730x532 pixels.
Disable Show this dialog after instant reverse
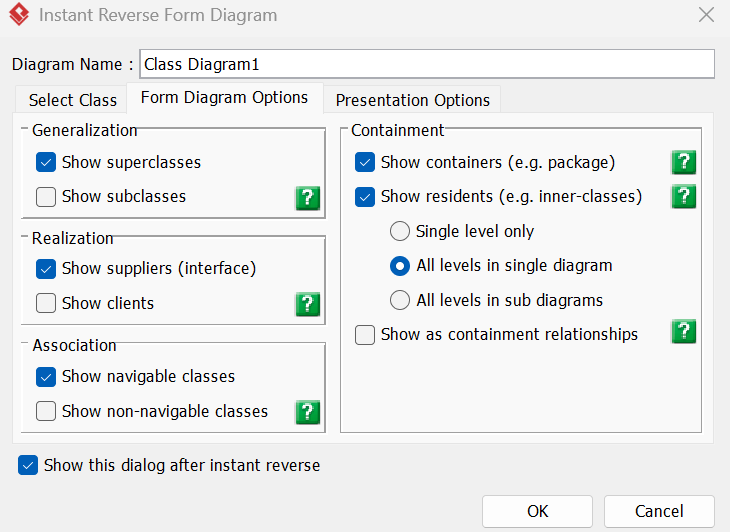coord(28,465)
